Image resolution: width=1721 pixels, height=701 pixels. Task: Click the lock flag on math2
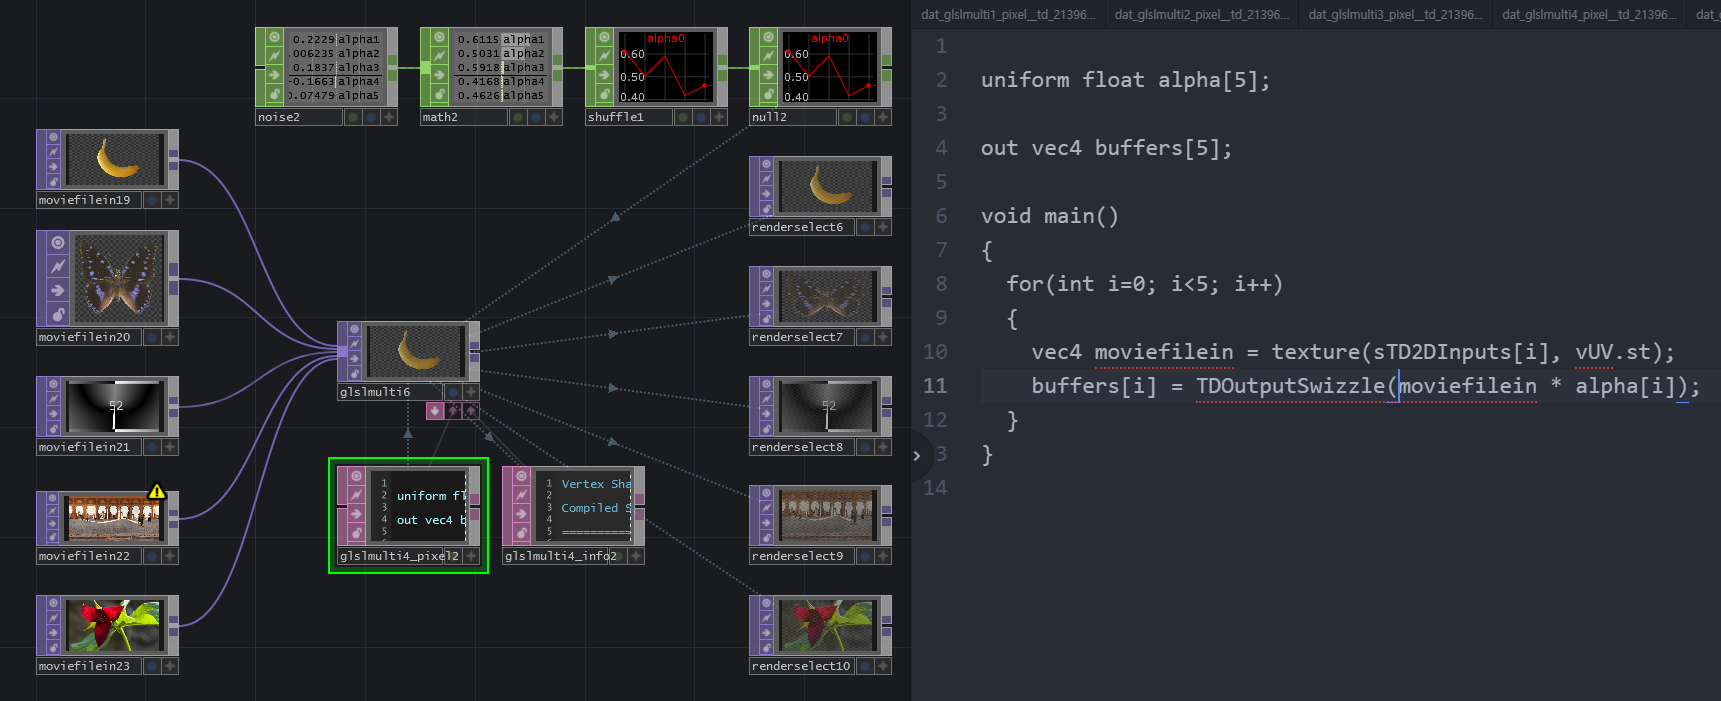(x=439, y=94)
